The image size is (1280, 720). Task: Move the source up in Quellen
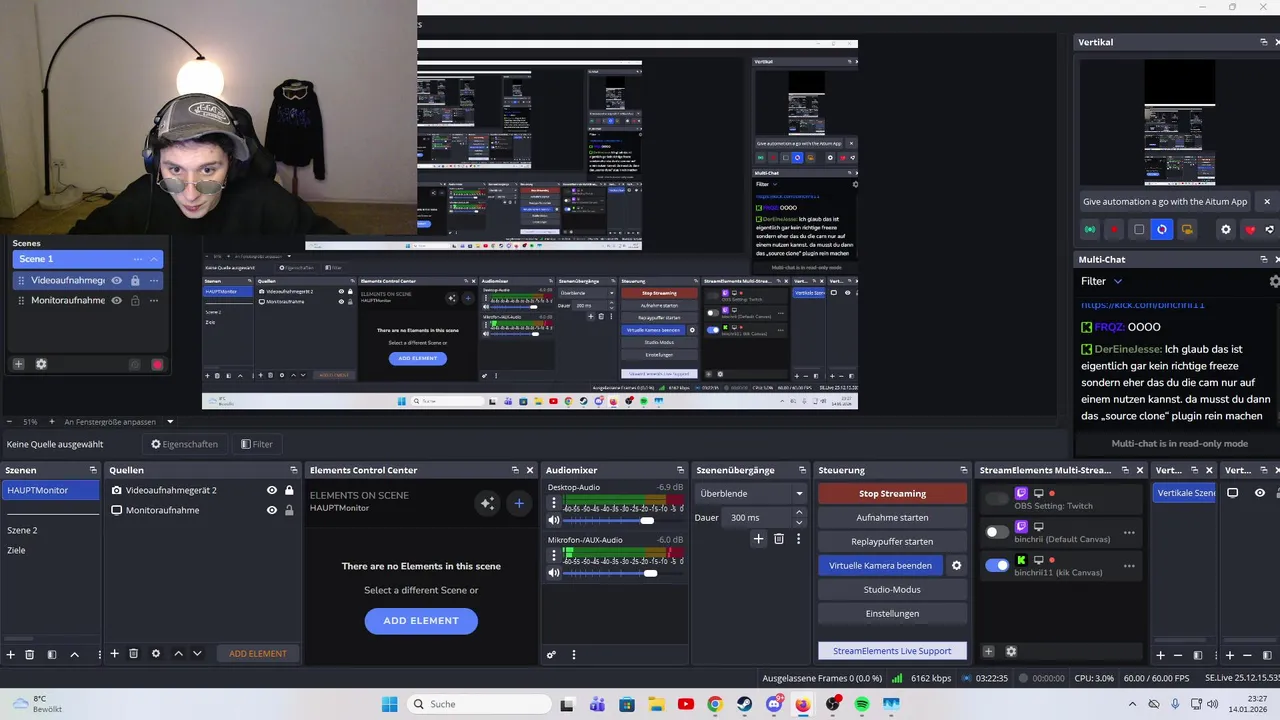pyautogui.click(x=178, y=654)
